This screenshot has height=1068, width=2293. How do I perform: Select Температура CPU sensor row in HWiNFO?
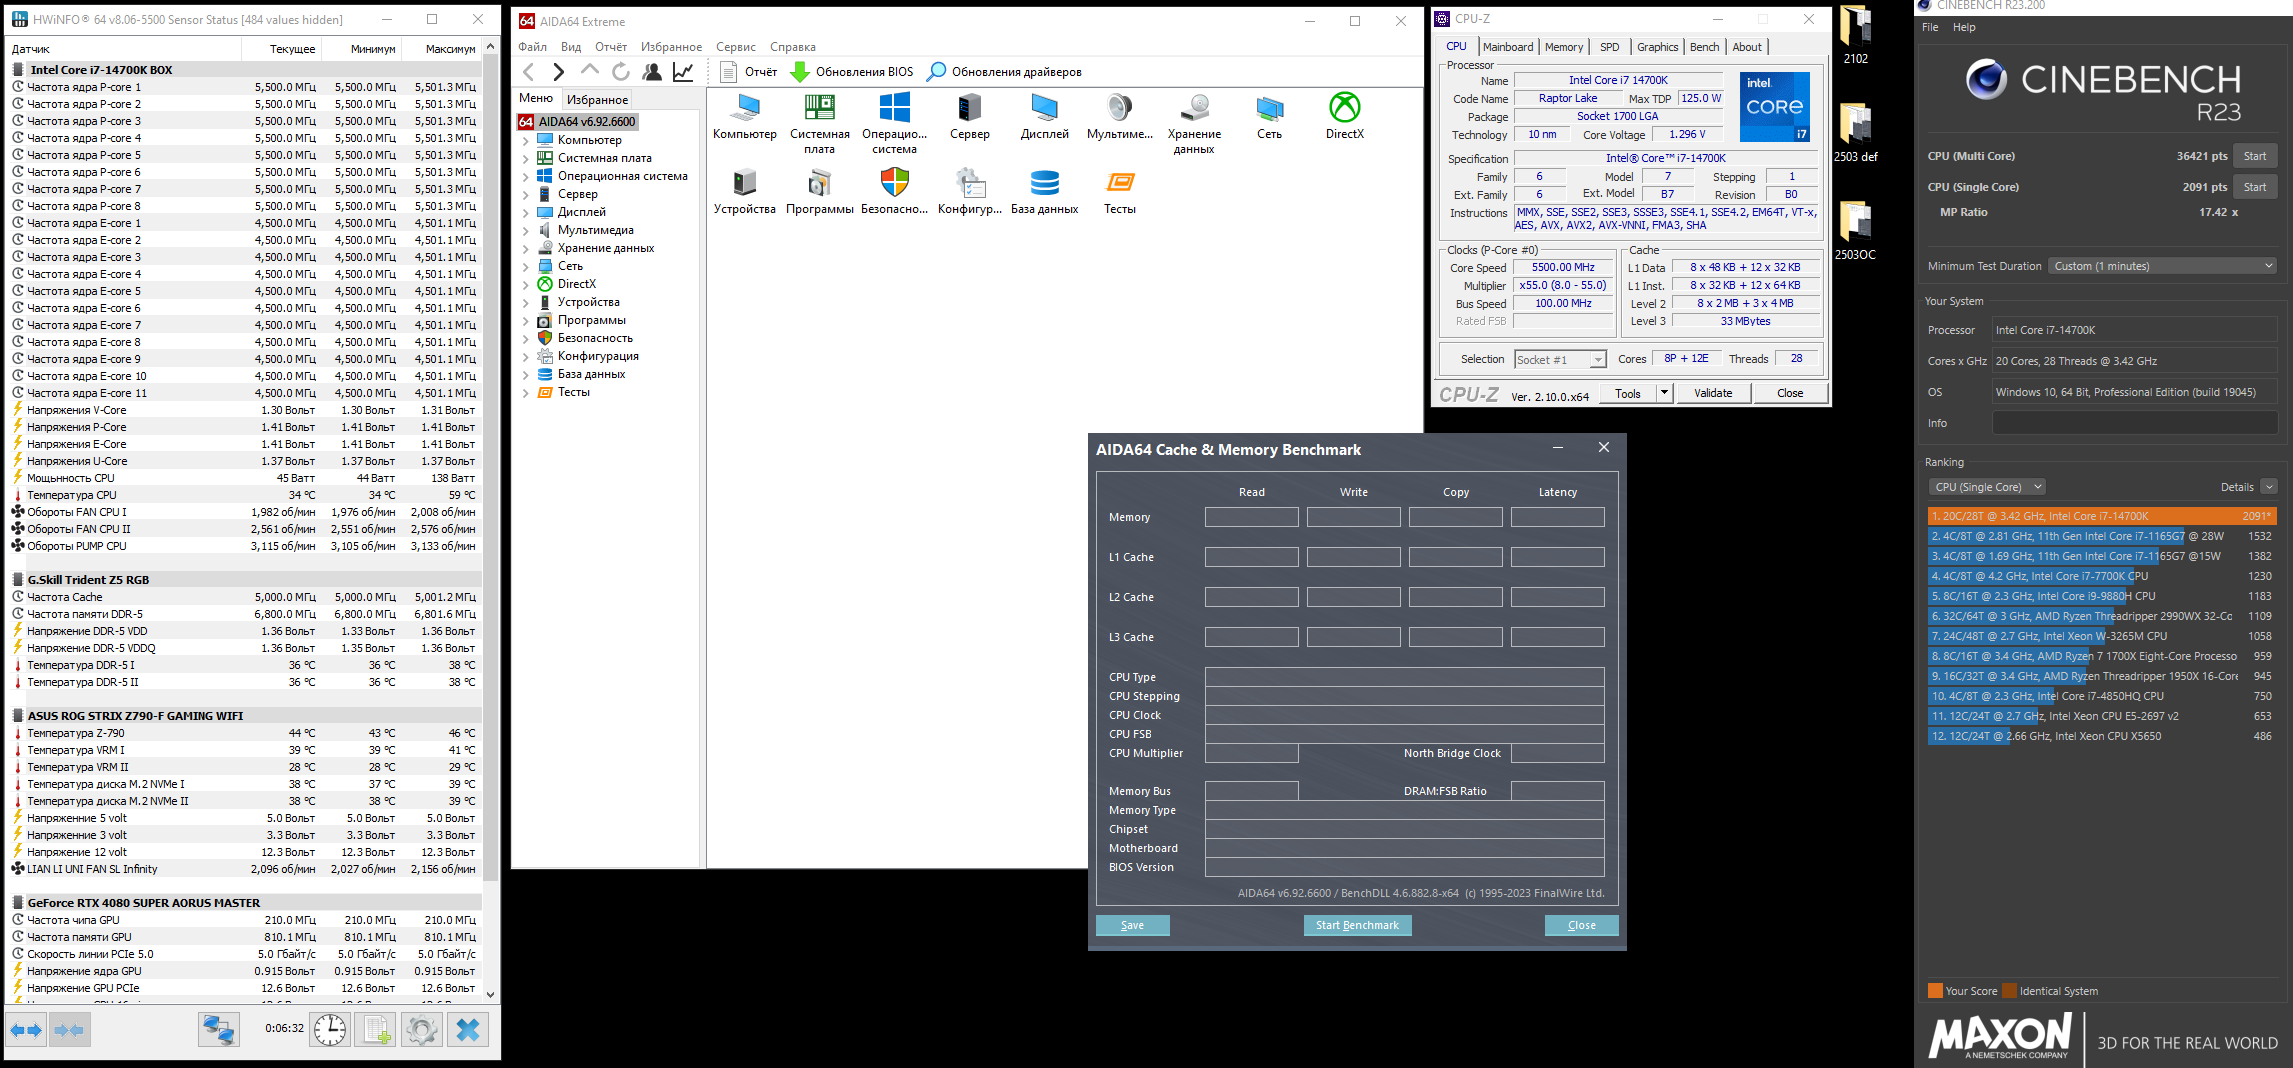(245, 495)
